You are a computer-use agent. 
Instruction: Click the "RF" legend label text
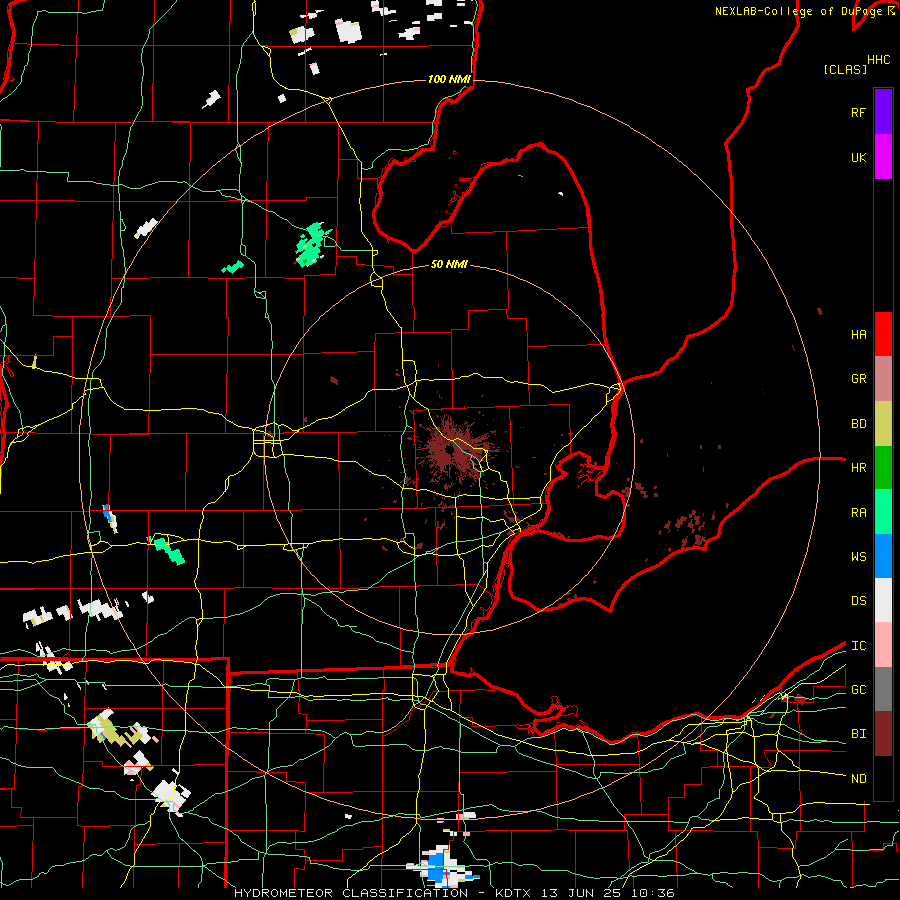click(x=858, y=112)
